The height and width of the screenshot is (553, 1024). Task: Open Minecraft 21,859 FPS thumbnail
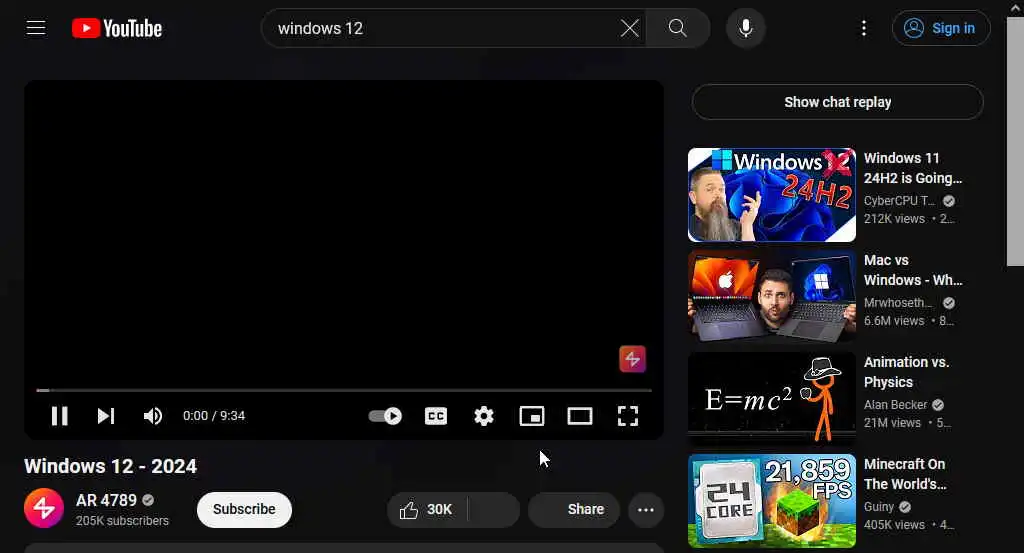[771, 501]
